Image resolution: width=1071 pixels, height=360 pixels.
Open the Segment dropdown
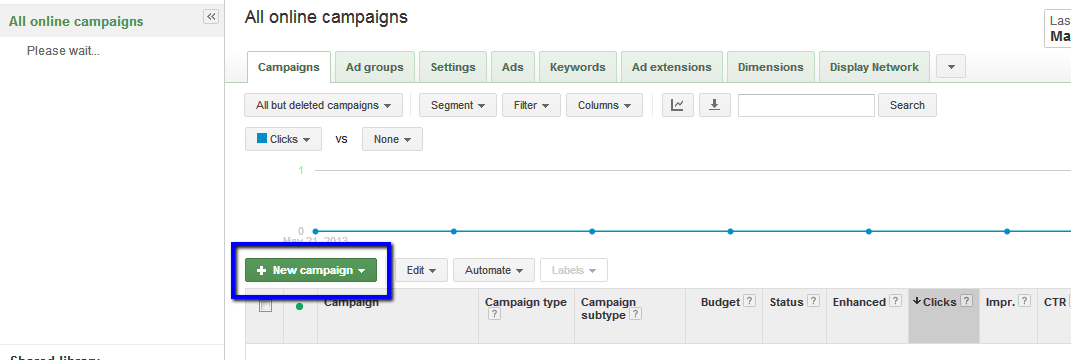458,105
